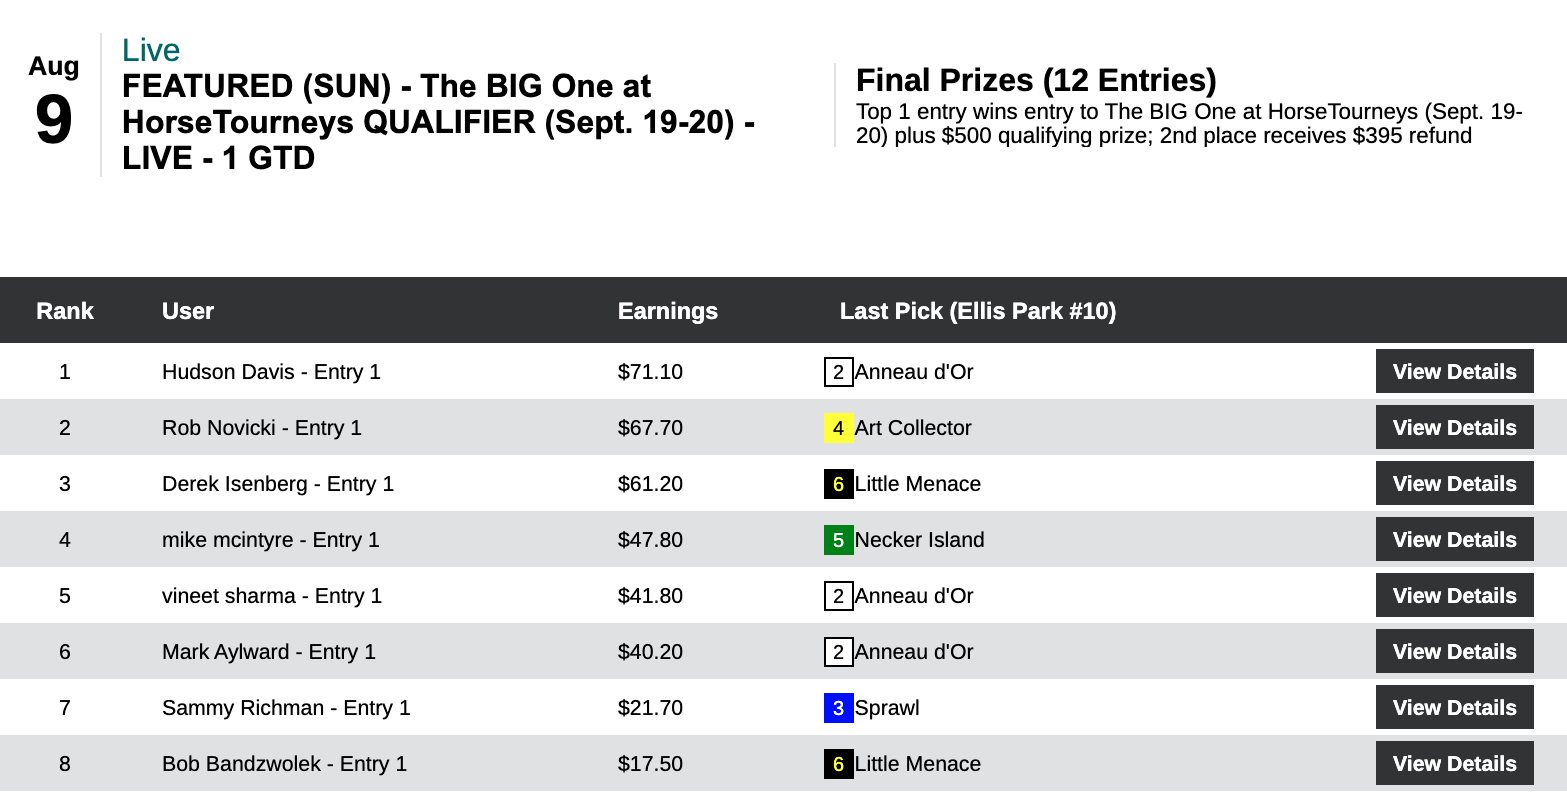The height and width of the screenshot is (795, 1567).
Task: Click Derek Isenberg's number 6 Little Menace badge
Action: pos(838,484)
